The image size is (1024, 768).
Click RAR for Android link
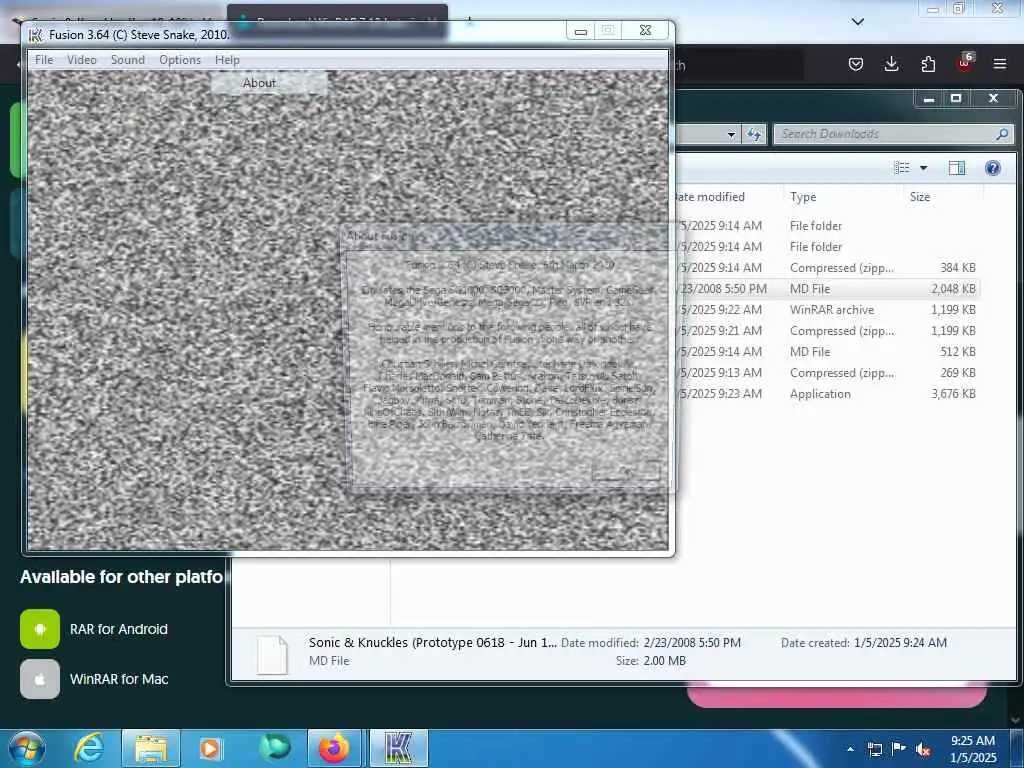[119, 629]
